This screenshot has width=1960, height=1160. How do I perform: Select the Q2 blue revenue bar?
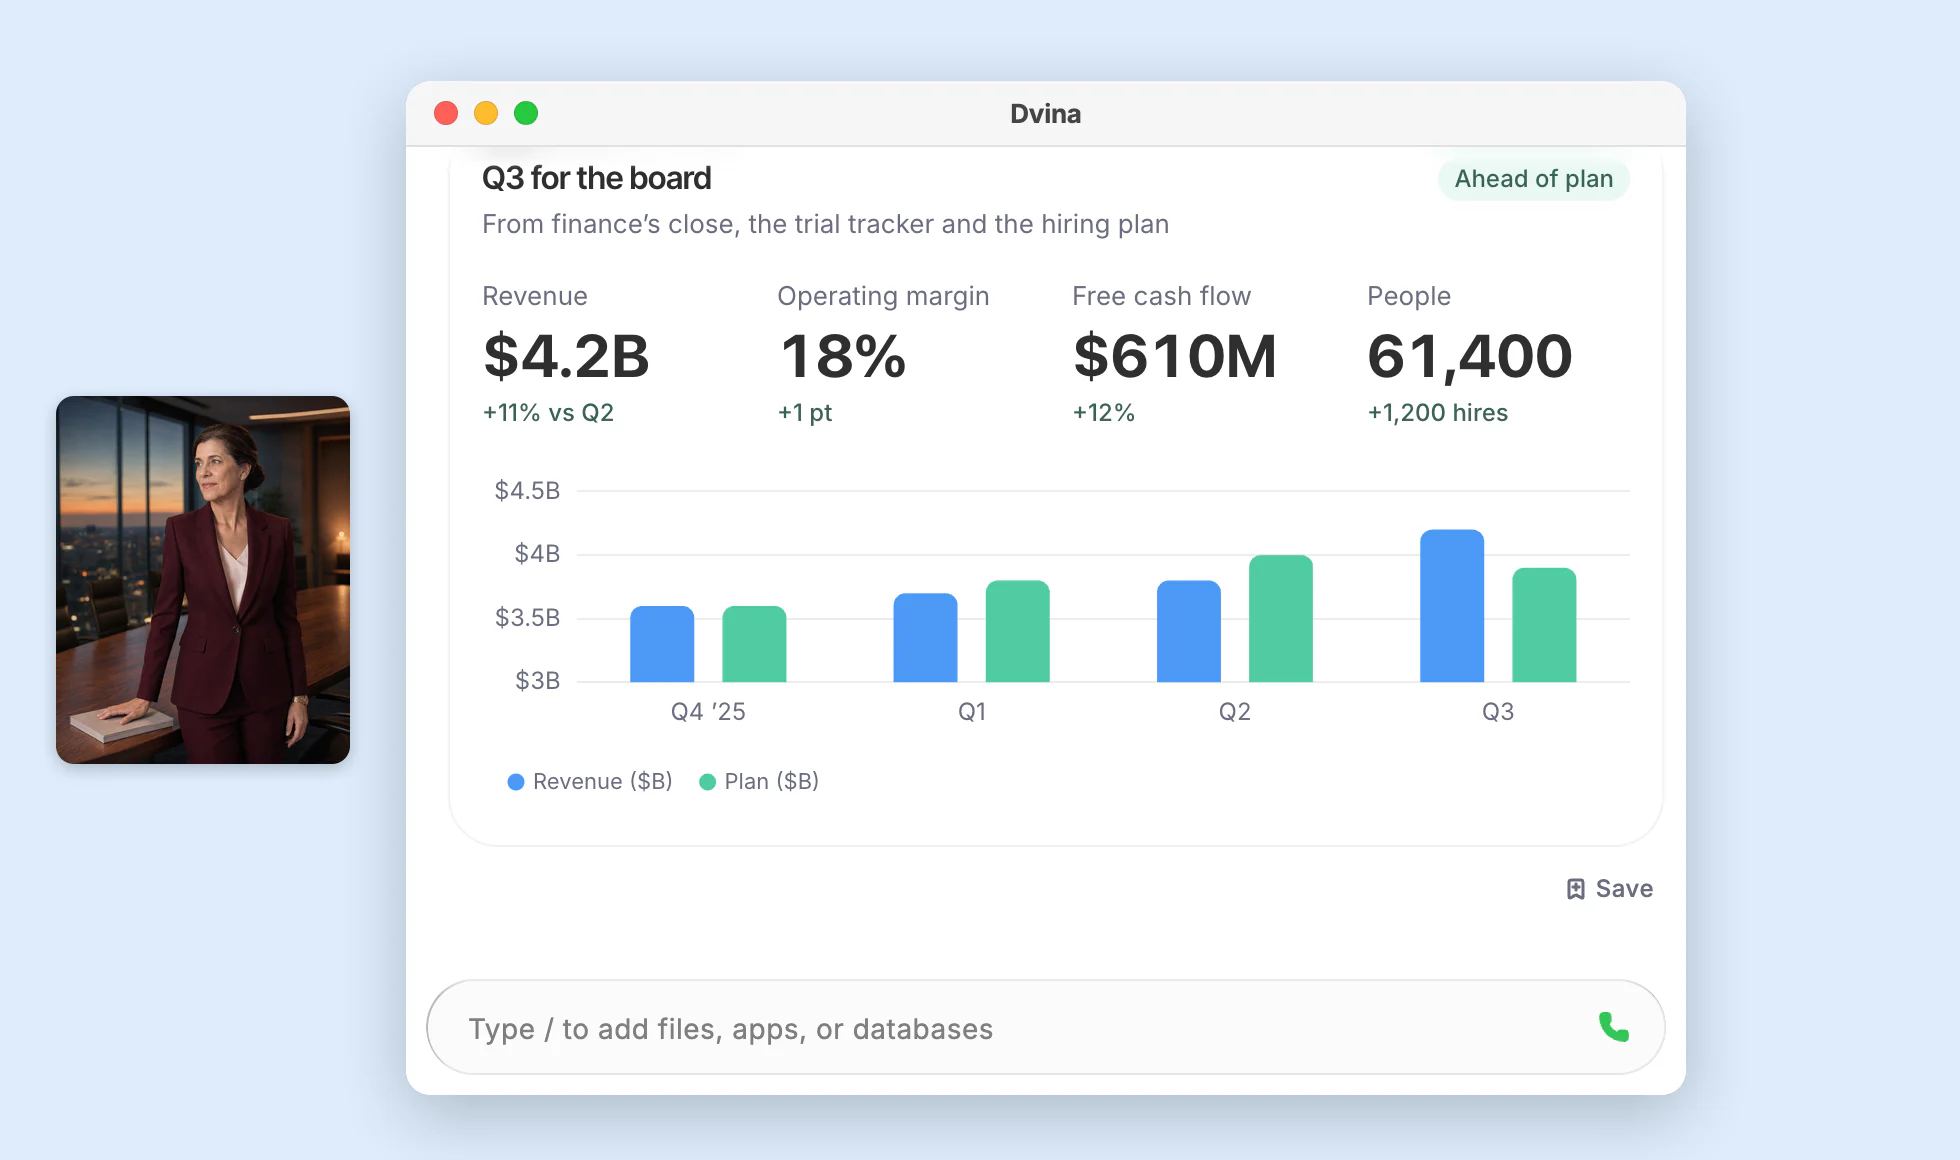pos(1189,631)
